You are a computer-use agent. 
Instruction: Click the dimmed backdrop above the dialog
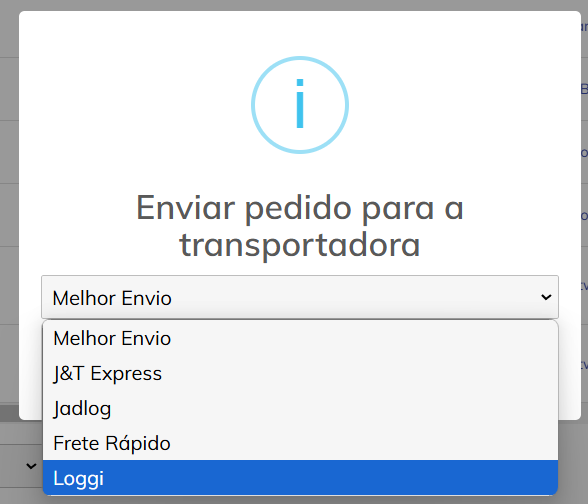click(294, 5)
